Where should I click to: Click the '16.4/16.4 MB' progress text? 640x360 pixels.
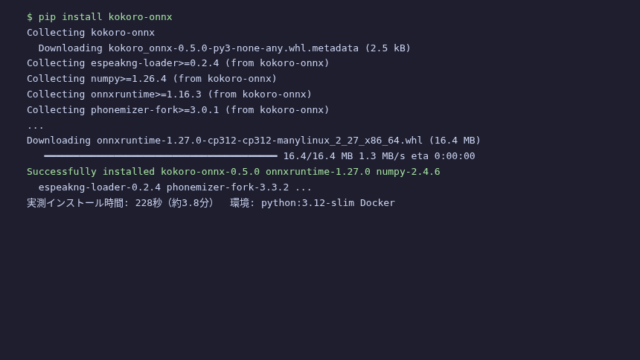318,156
